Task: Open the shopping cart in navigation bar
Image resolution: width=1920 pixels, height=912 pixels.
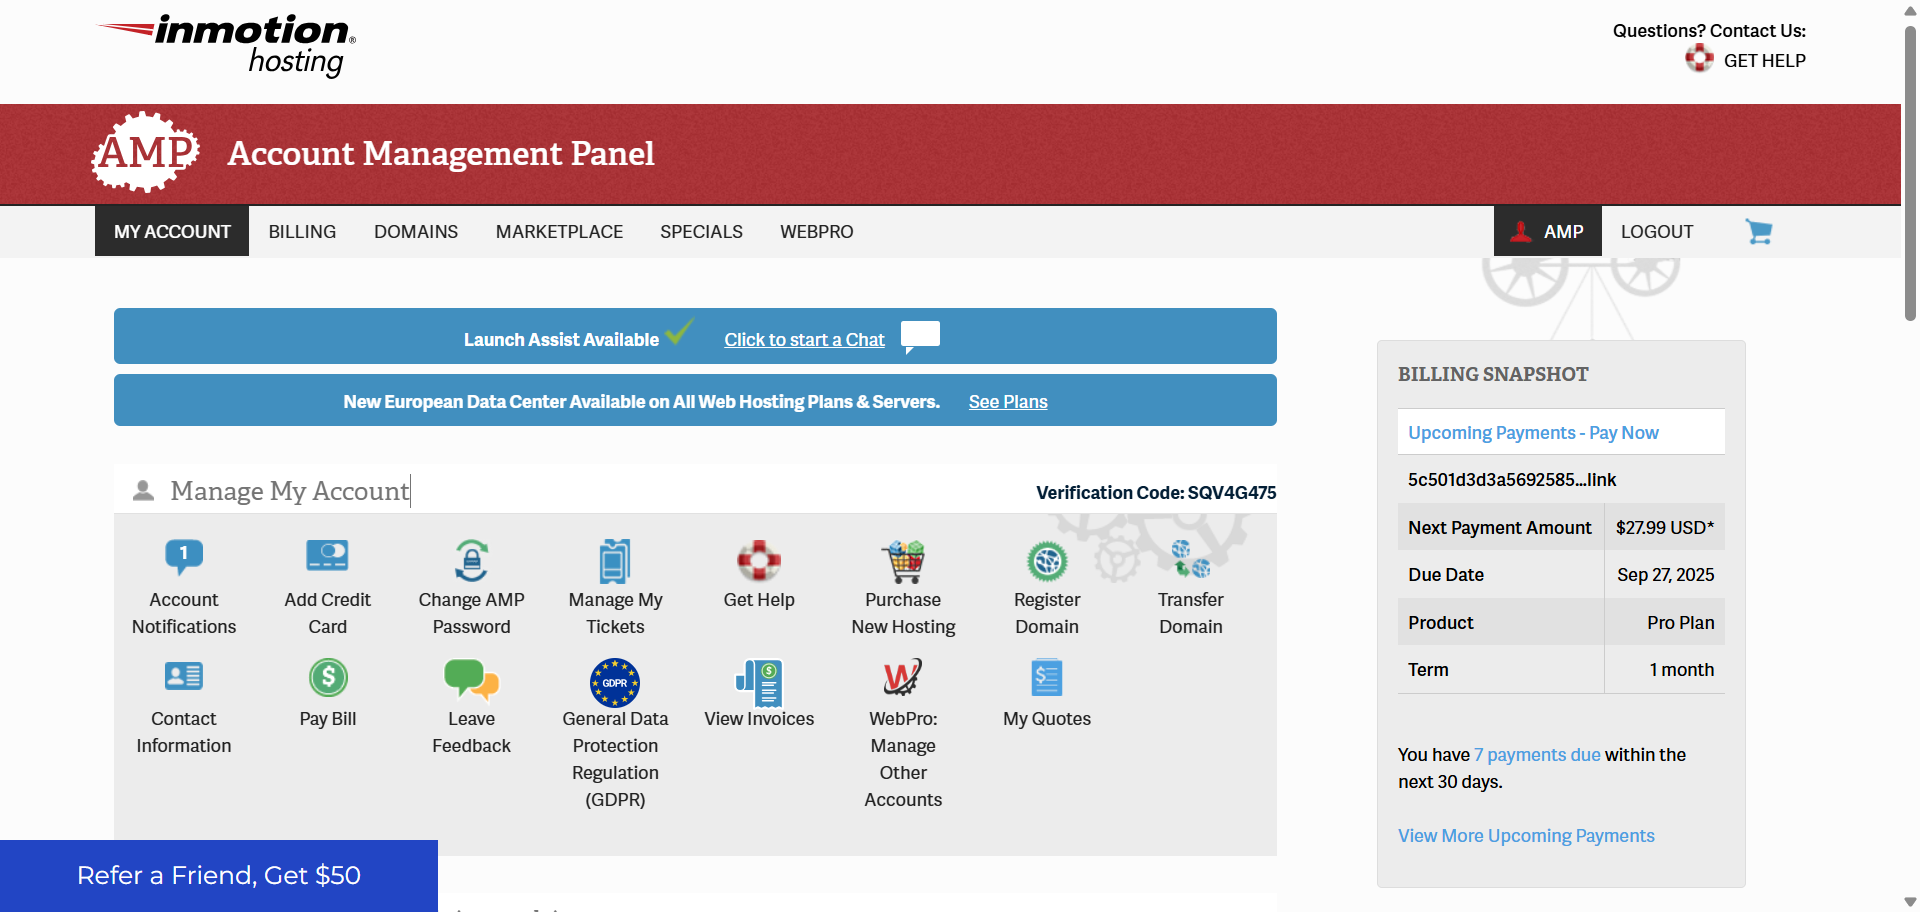Action: click(1758, 231)
